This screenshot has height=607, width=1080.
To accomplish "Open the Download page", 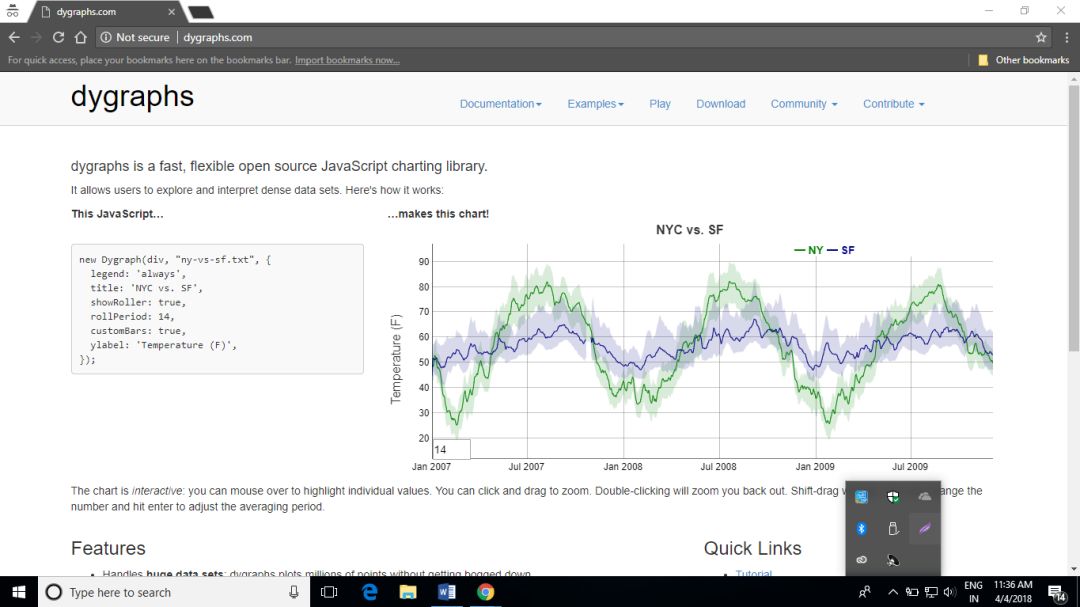I will click(x=720, y=104).
